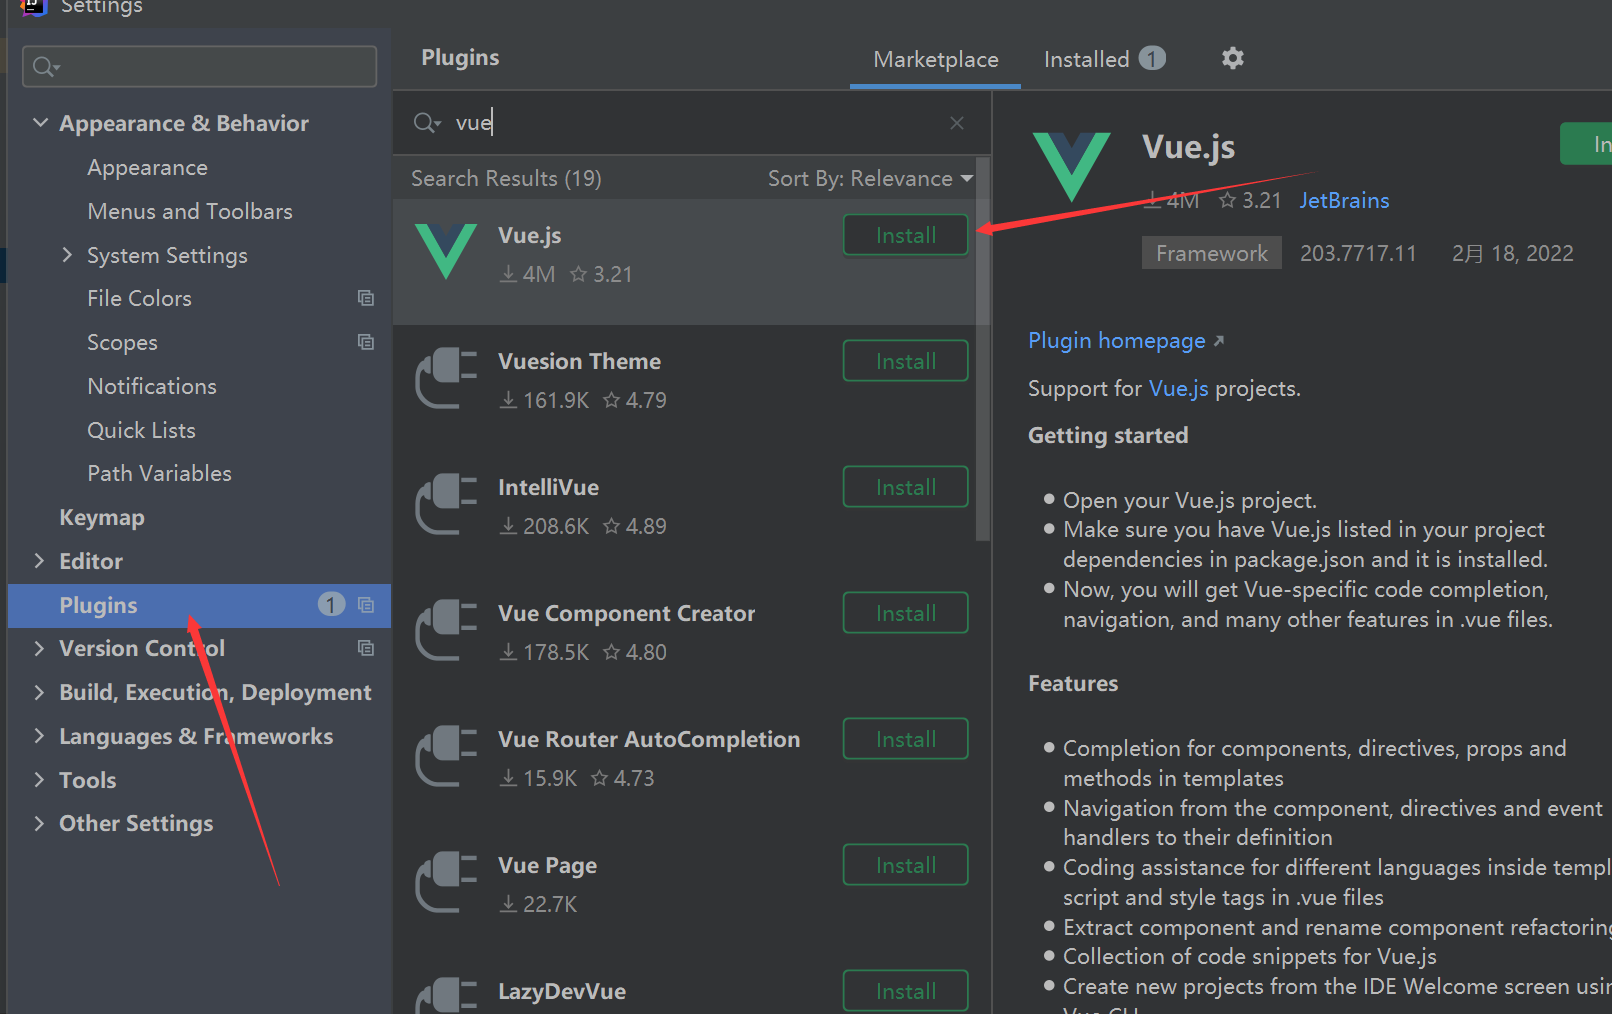Open Keymap settings
The width and height of the screenshot is (1612, 1014).
[102, 517]
